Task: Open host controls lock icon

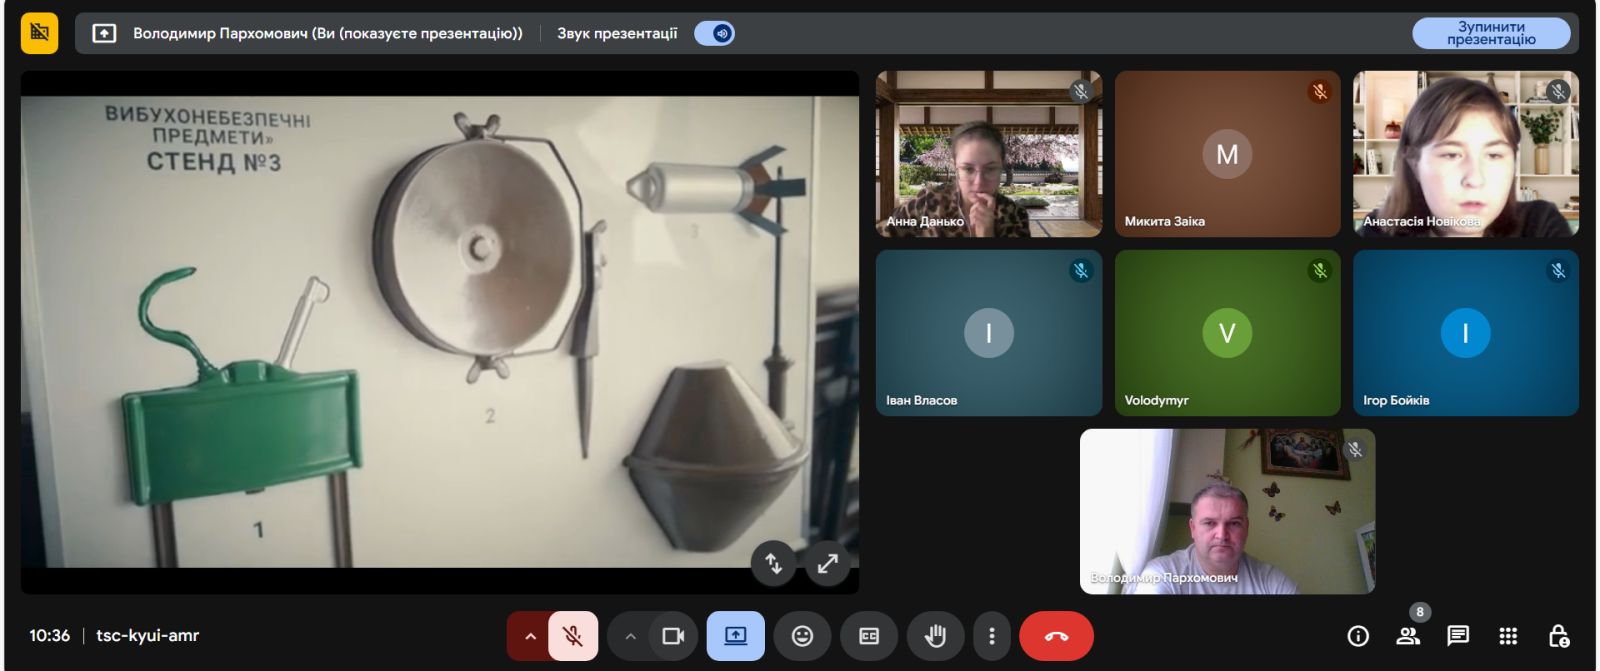Action: [x=1558, y=636]
